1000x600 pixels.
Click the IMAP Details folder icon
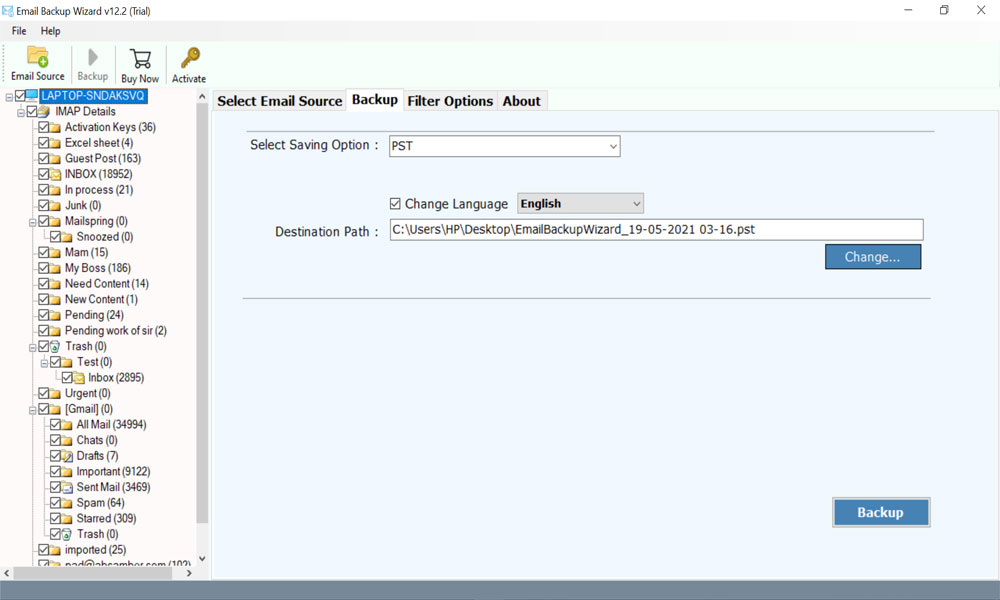click(x=44, y=112)
